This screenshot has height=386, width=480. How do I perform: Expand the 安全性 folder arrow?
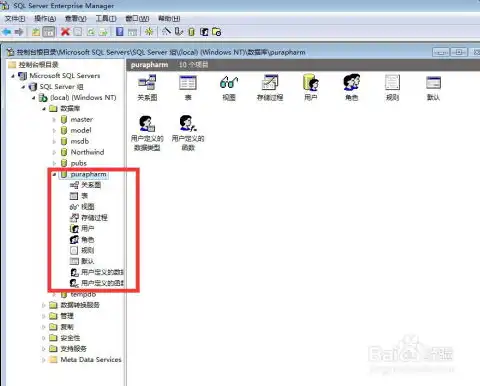click(44, 338)
